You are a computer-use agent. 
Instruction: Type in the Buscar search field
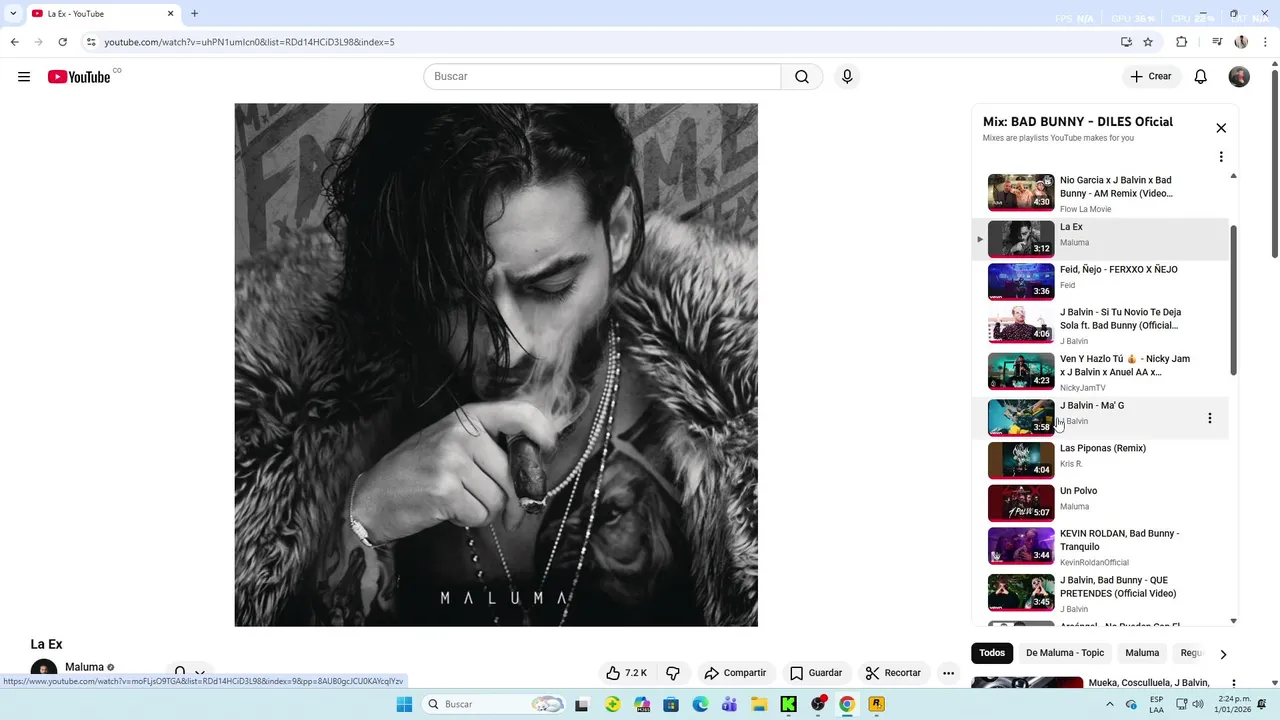[602, 77]
